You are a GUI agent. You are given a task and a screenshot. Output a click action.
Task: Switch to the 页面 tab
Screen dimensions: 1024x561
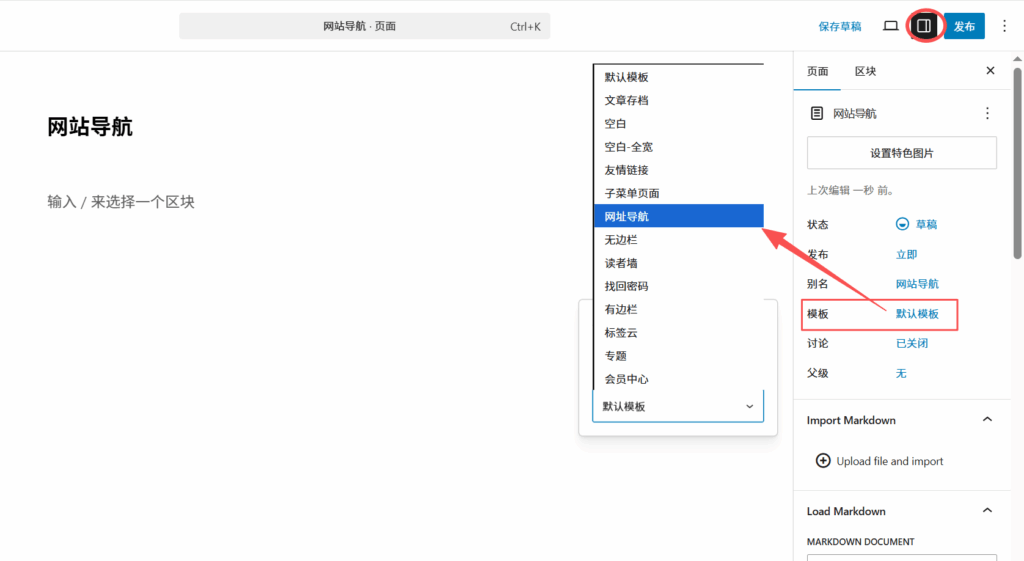(818, 71)
